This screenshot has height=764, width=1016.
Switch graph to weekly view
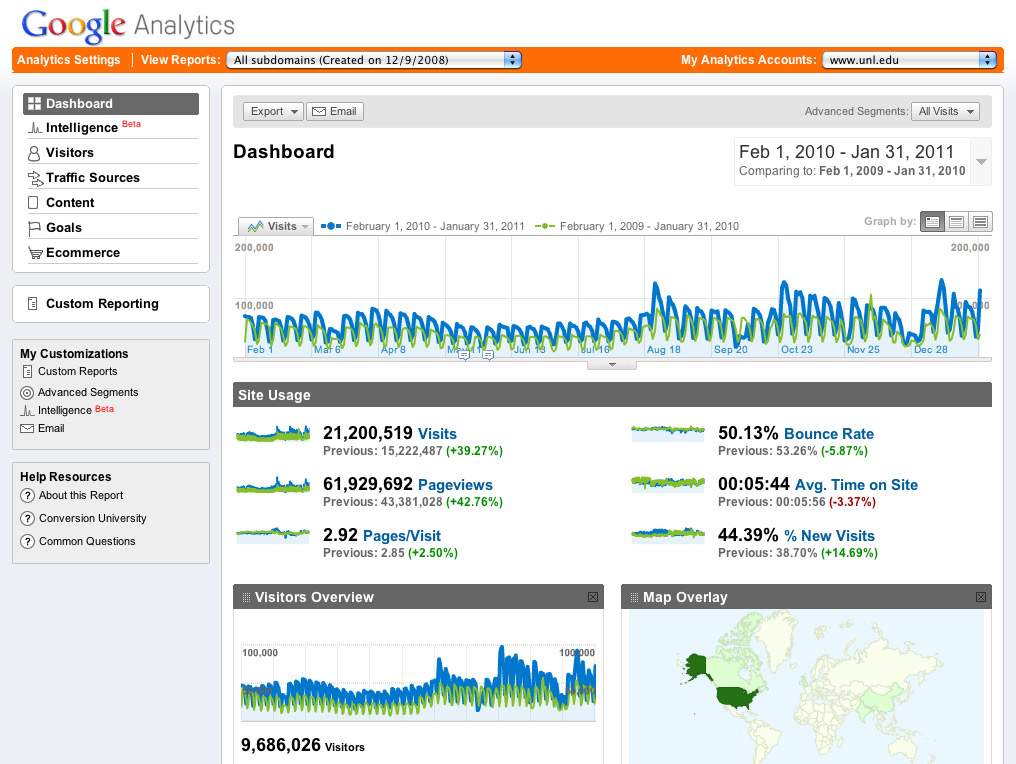coord(956,222)
